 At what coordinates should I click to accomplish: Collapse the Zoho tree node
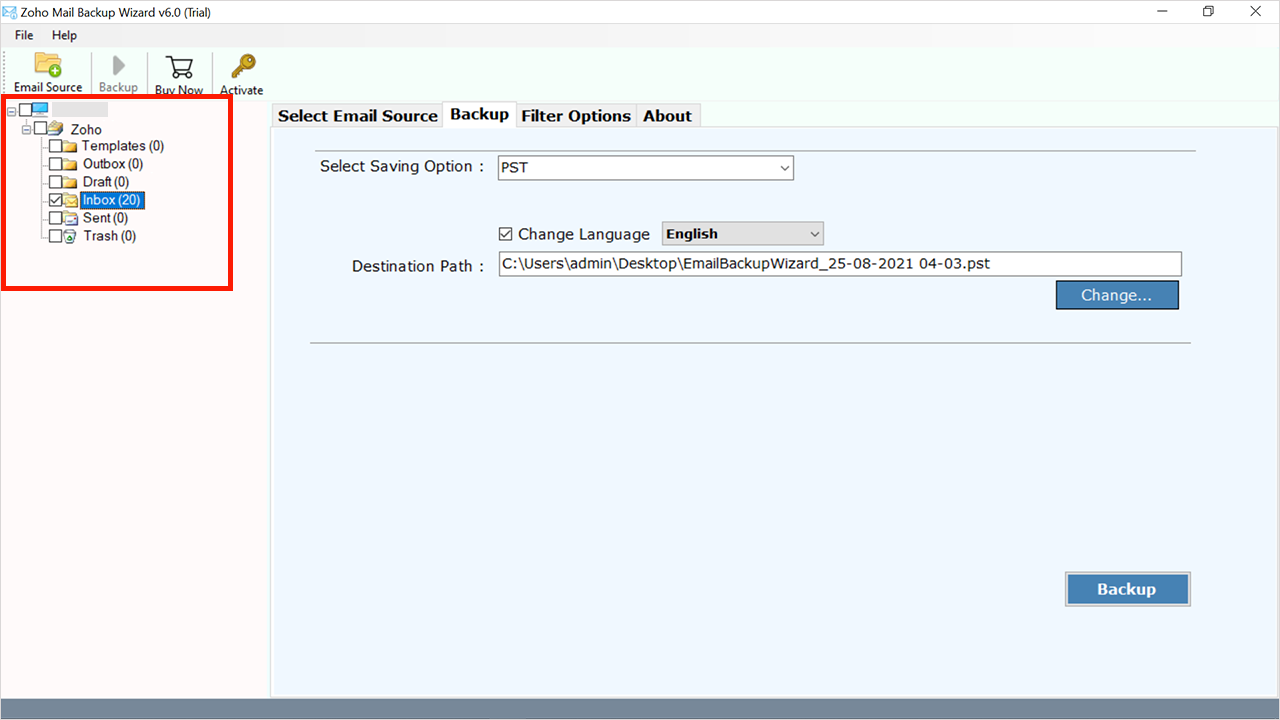coord(27,129)
